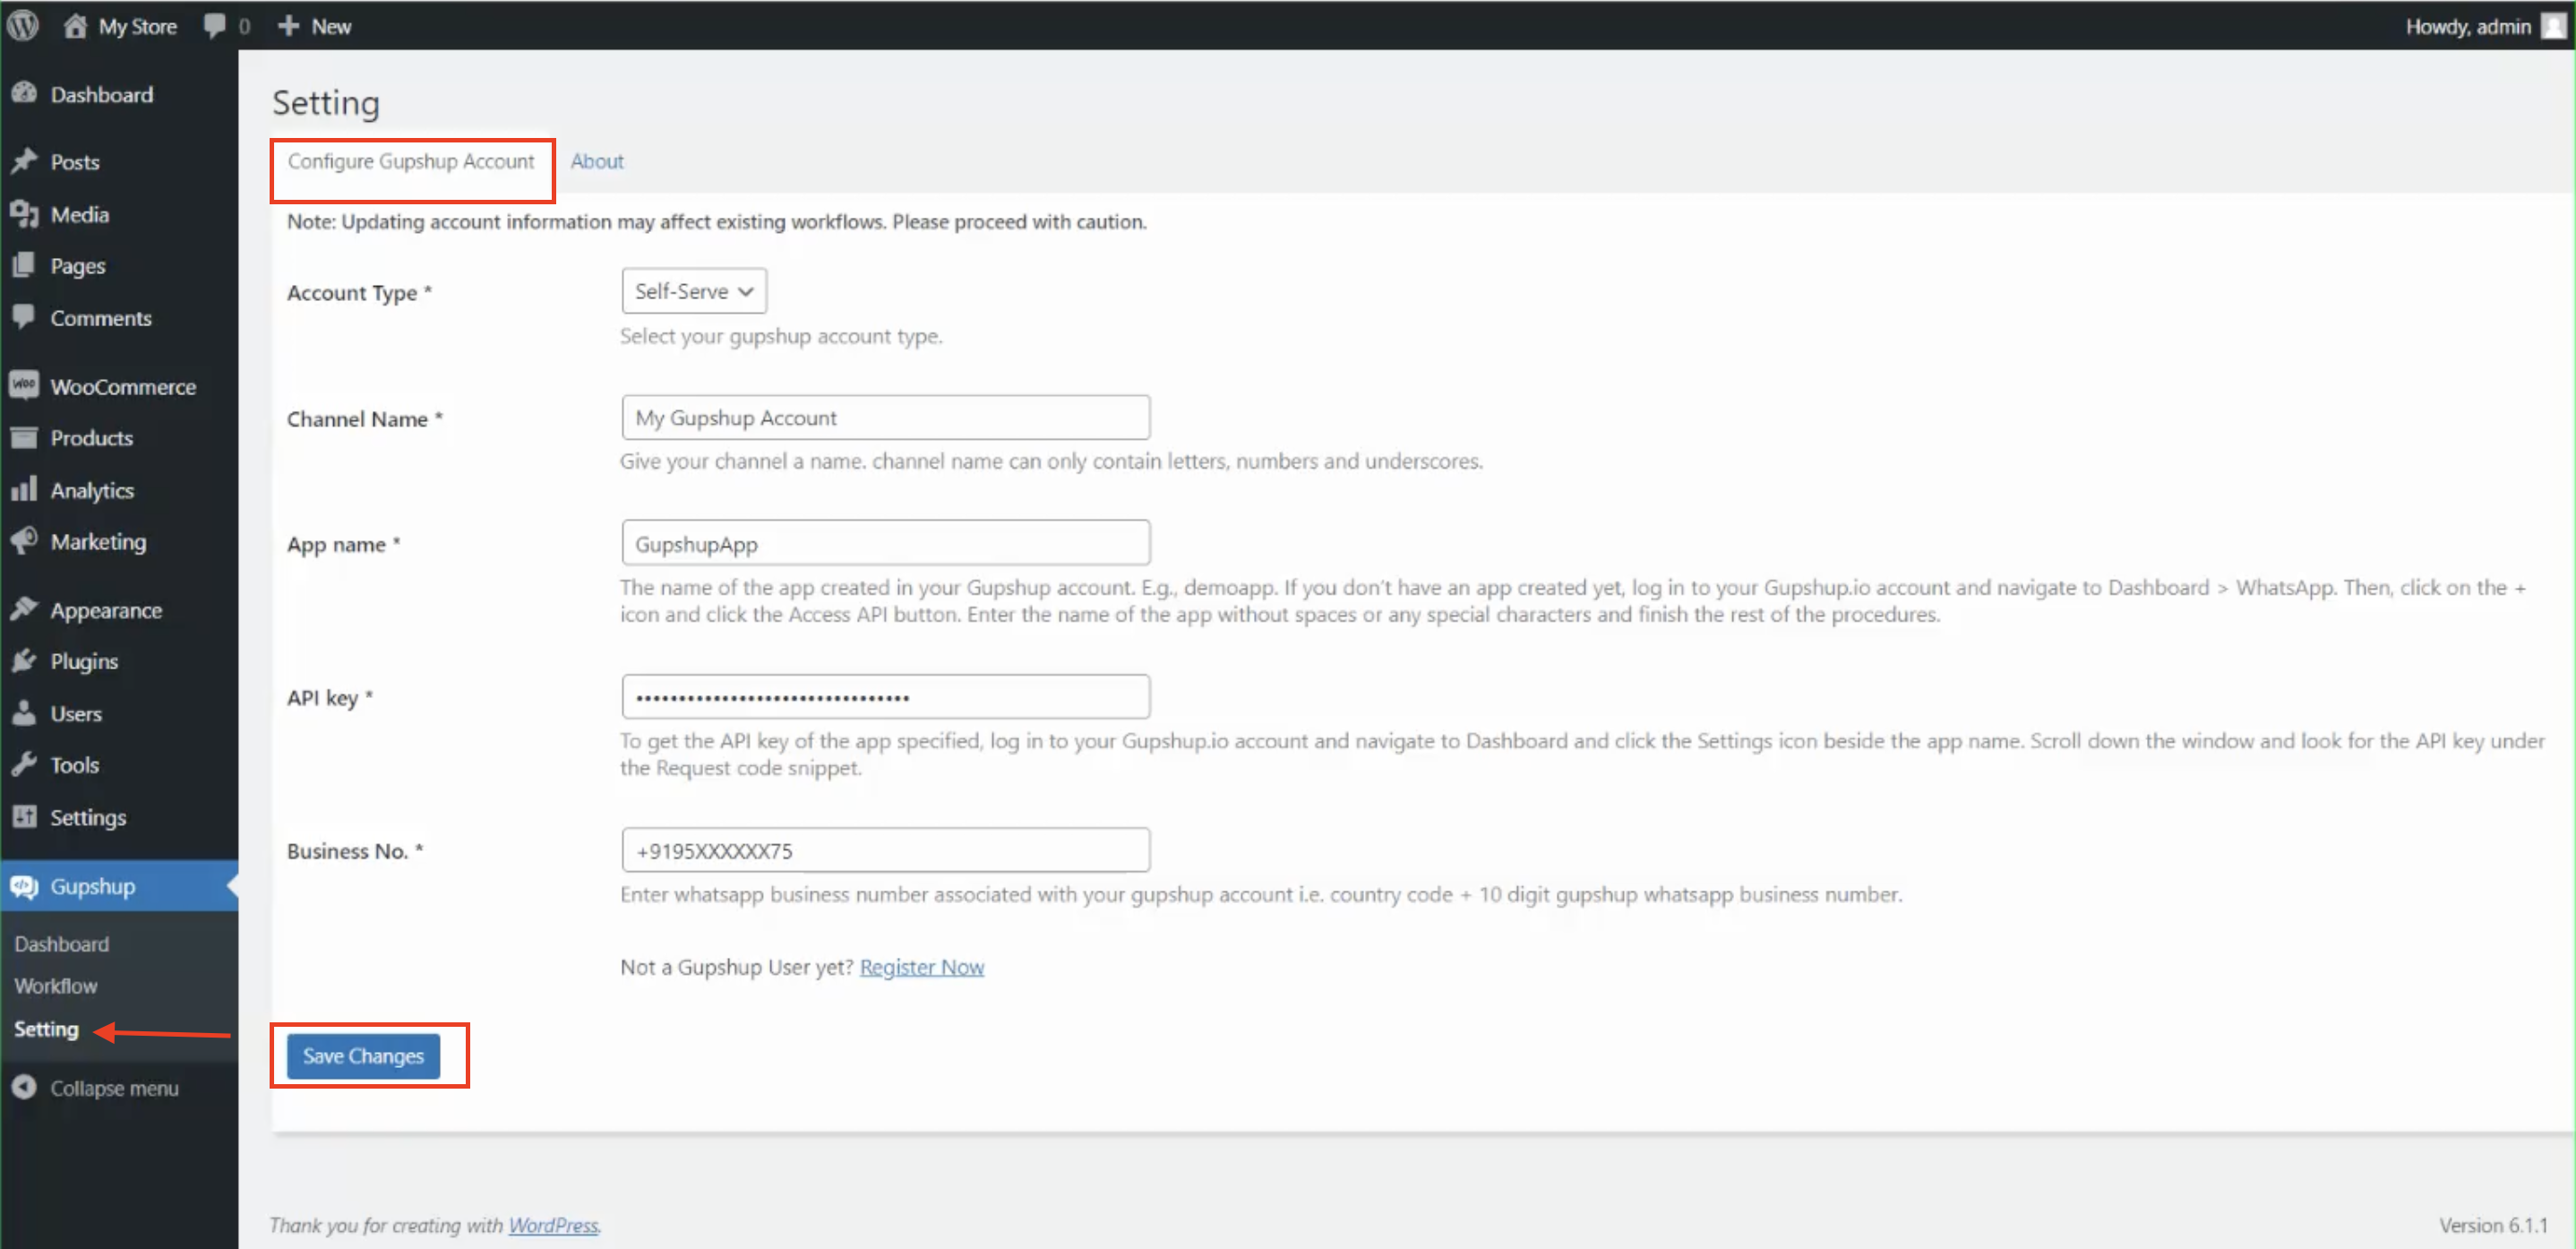Click the Save Changes button
The height and width of the screenshot is (1249, 2576).
click(x=365, y=1055)
